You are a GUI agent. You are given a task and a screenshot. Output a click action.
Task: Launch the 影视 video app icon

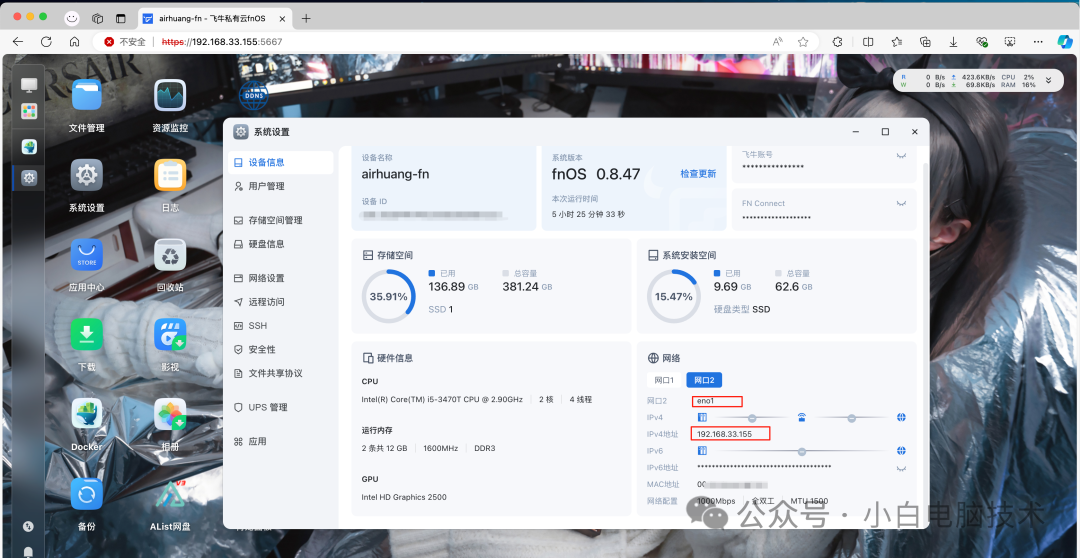click(x=170, y=334)
